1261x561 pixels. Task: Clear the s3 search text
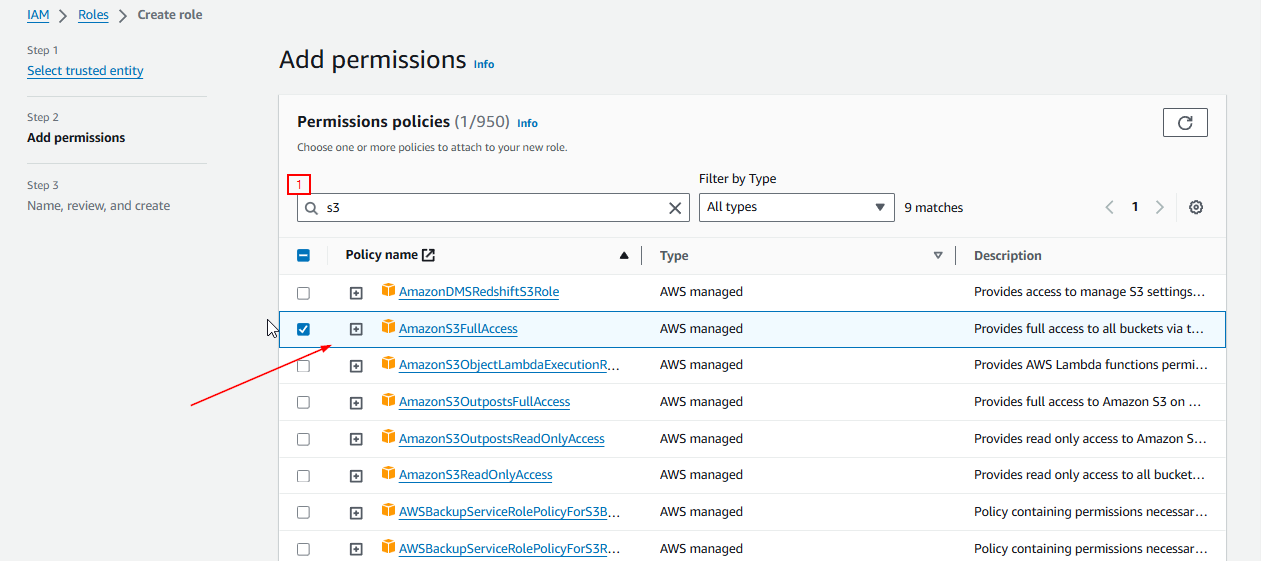pyautogui.click(x=675, y=208)
